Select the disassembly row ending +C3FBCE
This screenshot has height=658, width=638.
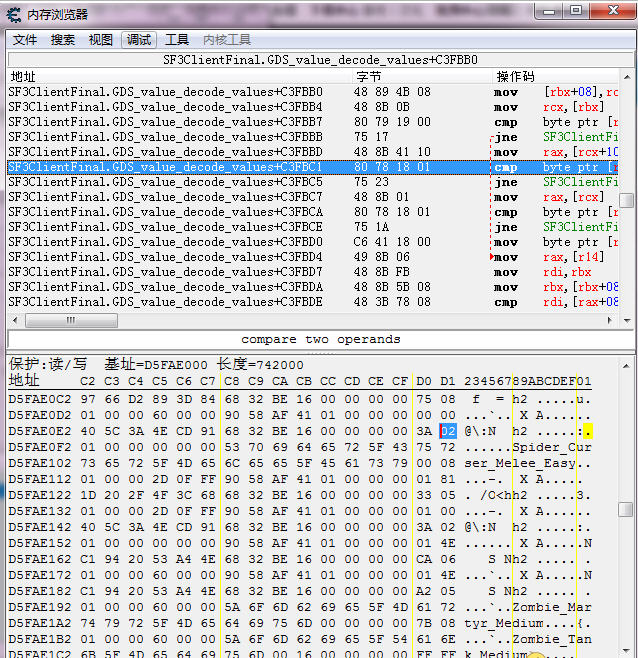pos(313,227)
